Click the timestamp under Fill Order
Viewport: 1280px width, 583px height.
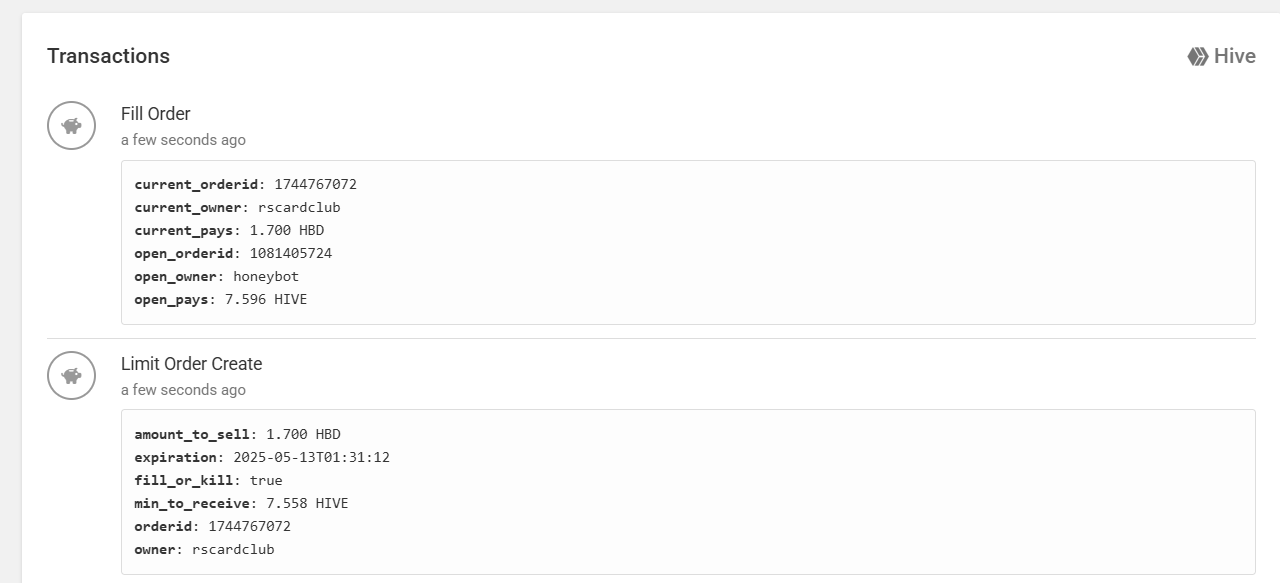coord(183,140)
